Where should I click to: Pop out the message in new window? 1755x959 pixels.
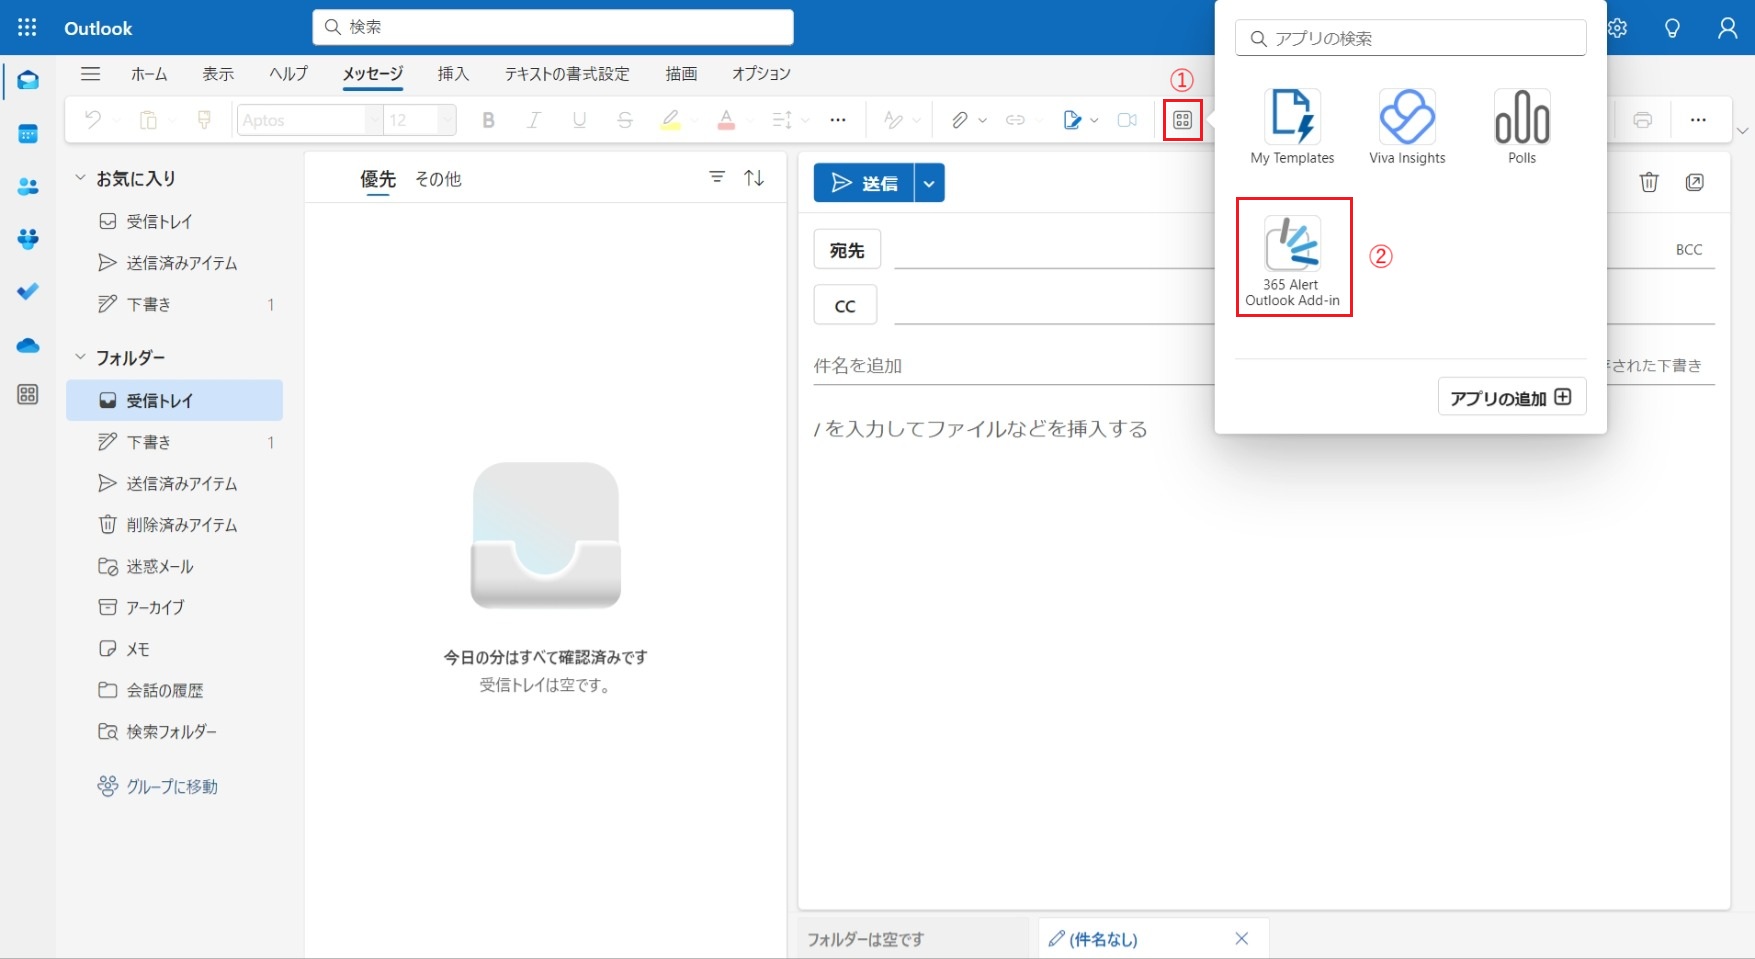[x=1694, y=182]
